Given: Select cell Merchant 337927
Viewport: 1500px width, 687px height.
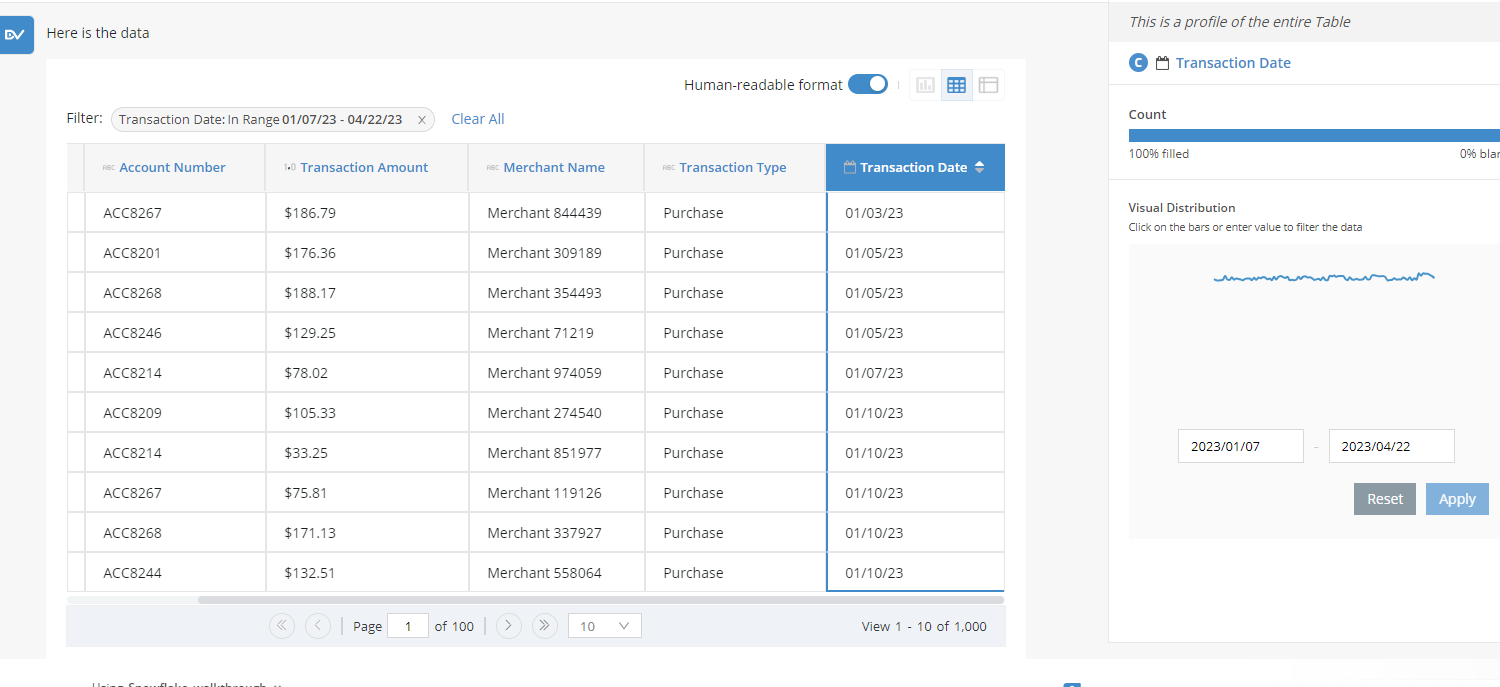Looking at the screenshot, I should click(x=556, y=533).
